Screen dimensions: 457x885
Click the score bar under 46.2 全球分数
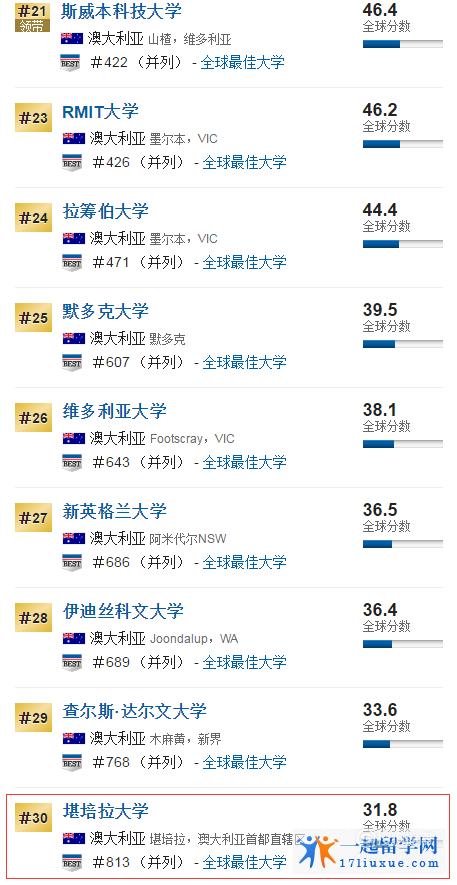(403, 144)
